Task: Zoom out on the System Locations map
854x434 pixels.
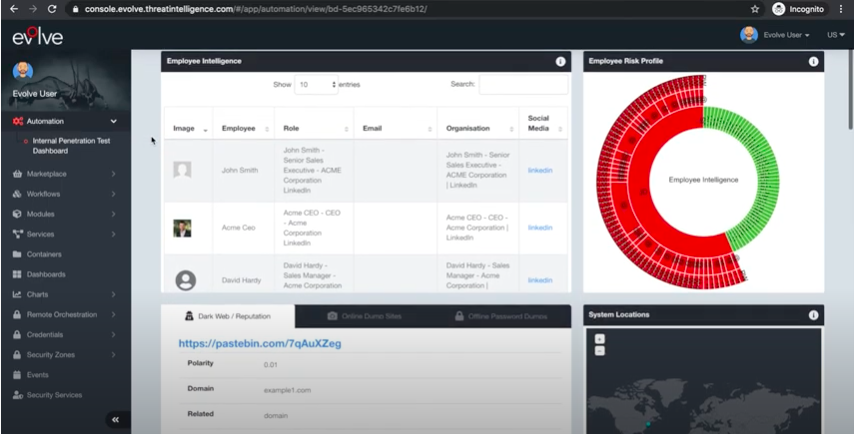Action: coord(600,351)
